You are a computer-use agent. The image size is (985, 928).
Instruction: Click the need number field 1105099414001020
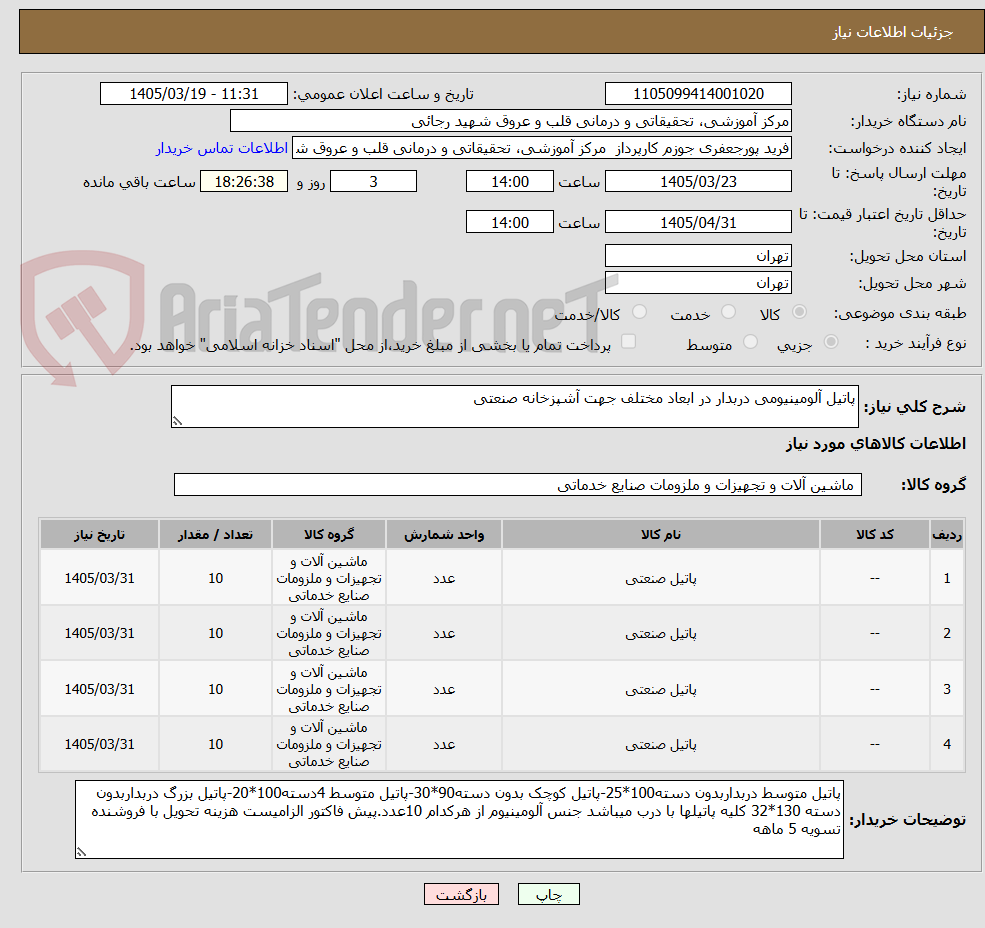click(x=698, y=94)
